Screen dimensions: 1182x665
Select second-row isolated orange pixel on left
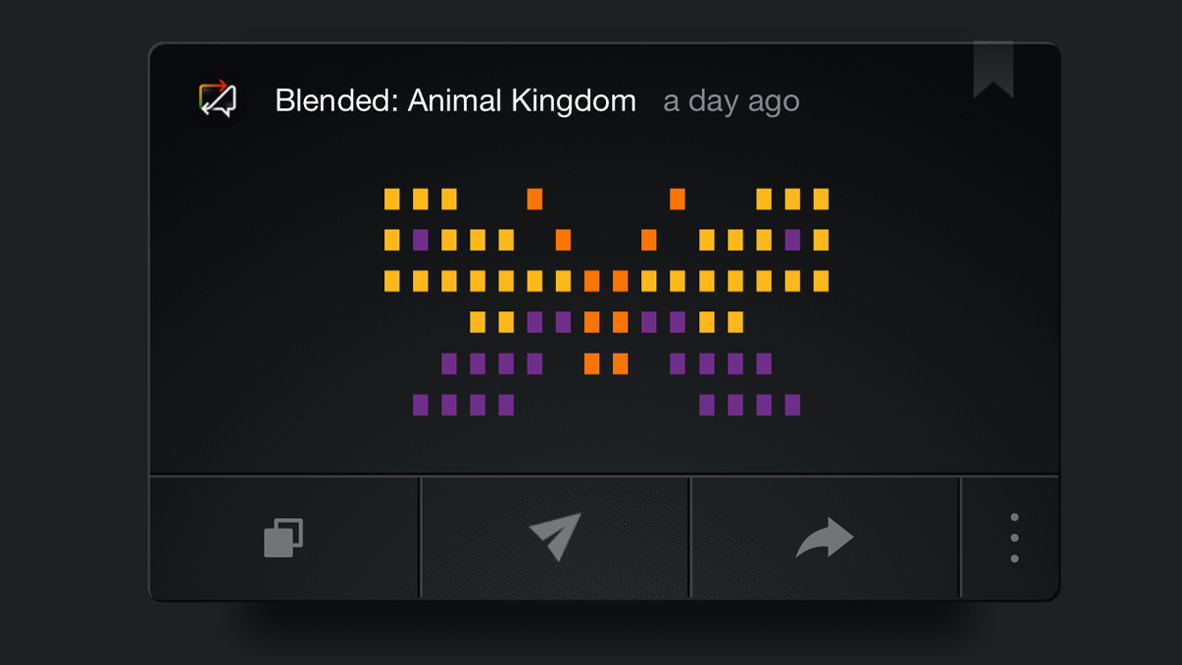tap(563, 240)
